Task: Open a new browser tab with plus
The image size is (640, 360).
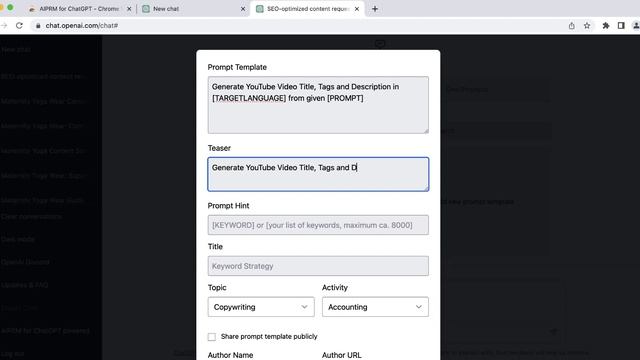Action: (375, 9)
